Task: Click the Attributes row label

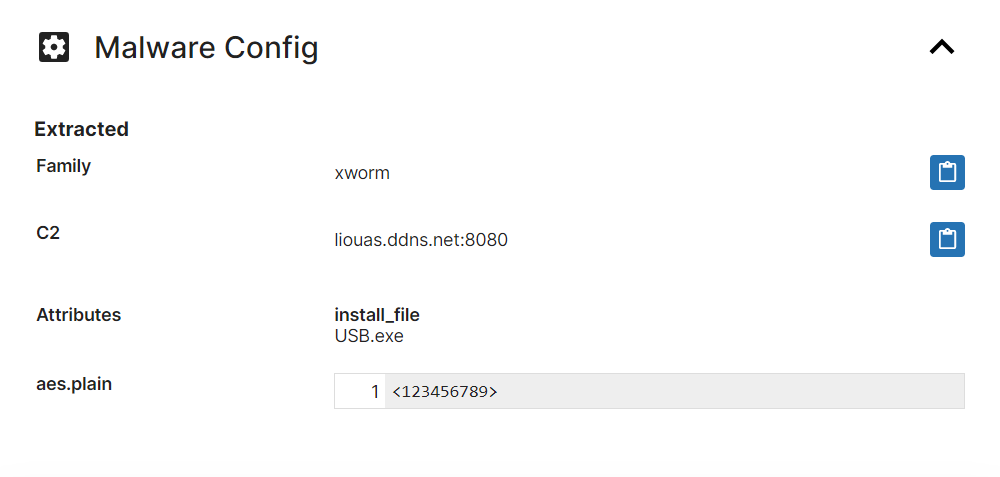Action: tap(78, 315)
